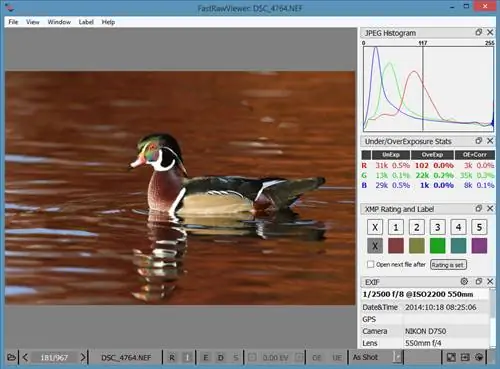Screen dimensions: 500x369
Task: Advance to next image with right arrow
Action: [83, 357]
